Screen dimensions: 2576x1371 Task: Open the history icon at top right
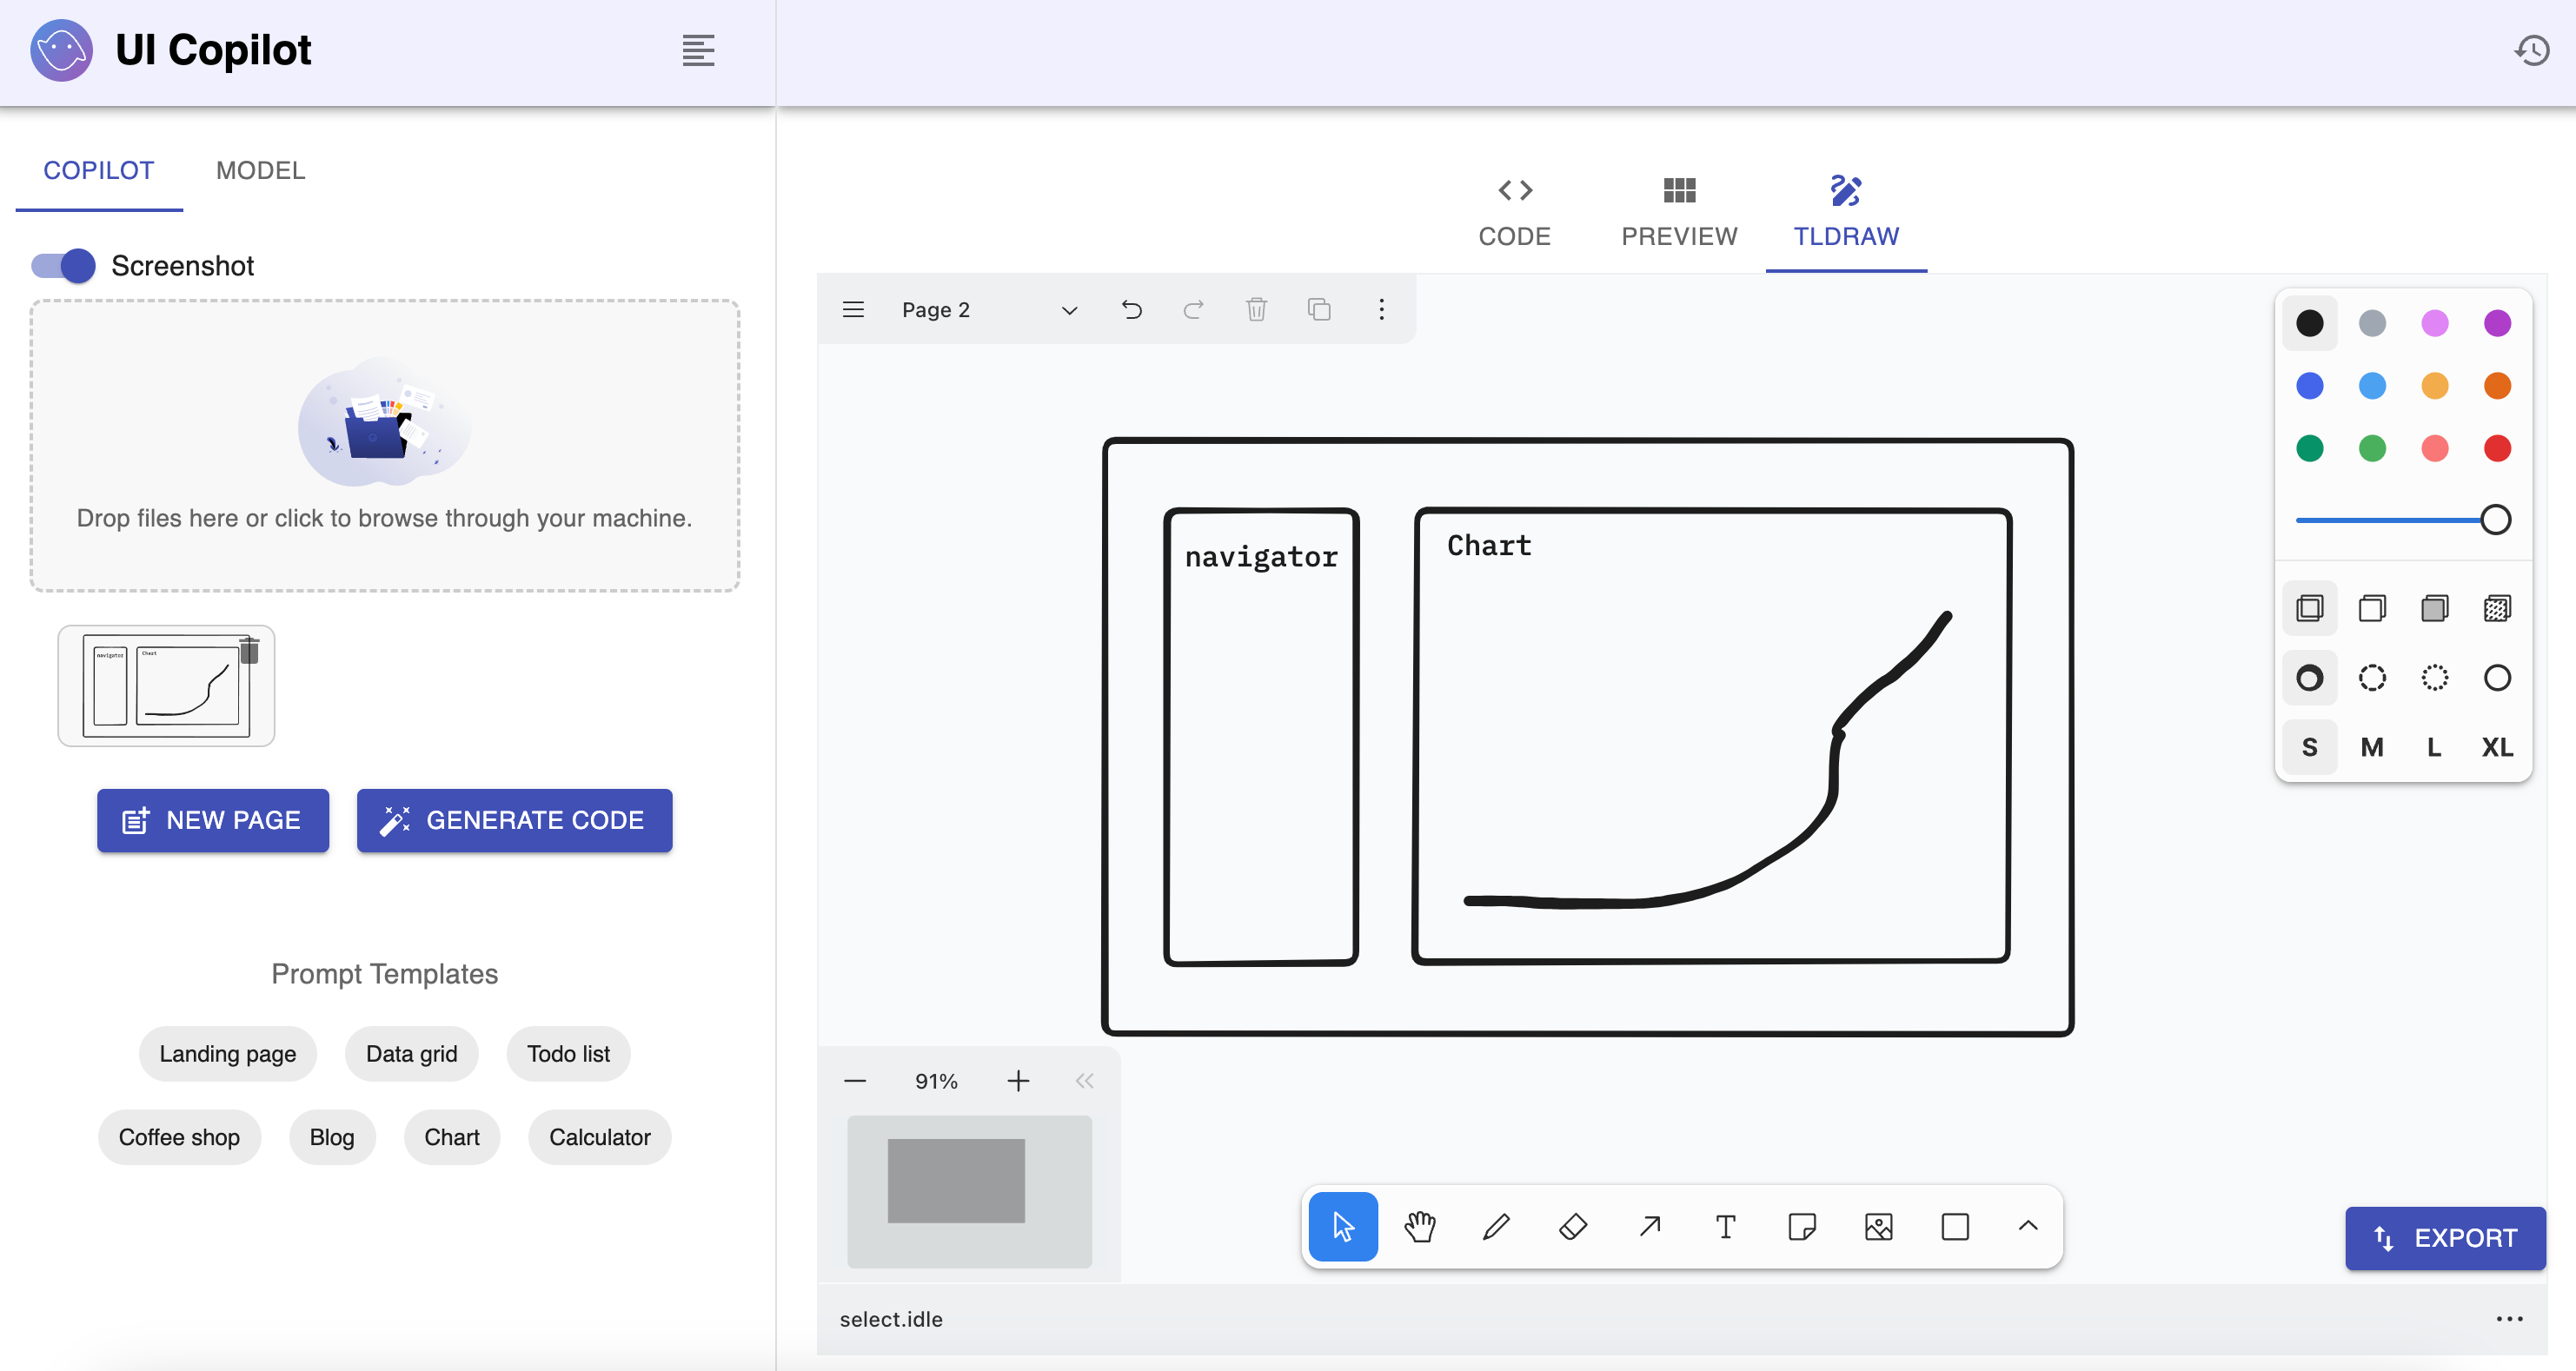point(2531,50)
